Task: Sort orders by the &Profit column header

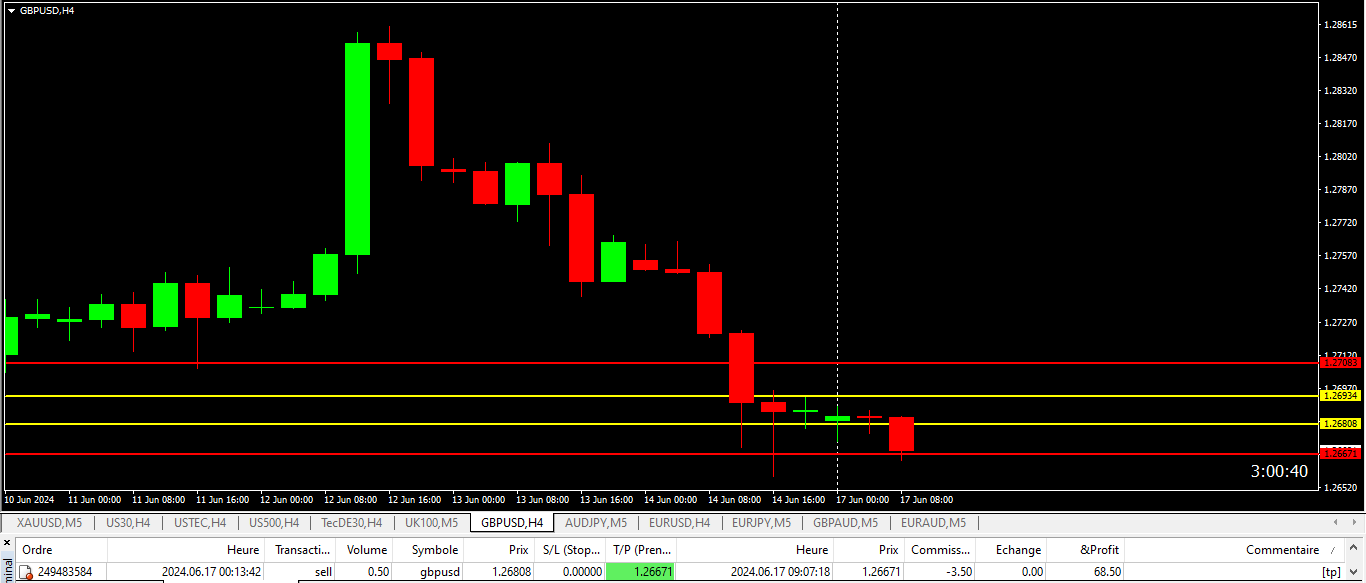Action: [x=1100, y=550]
